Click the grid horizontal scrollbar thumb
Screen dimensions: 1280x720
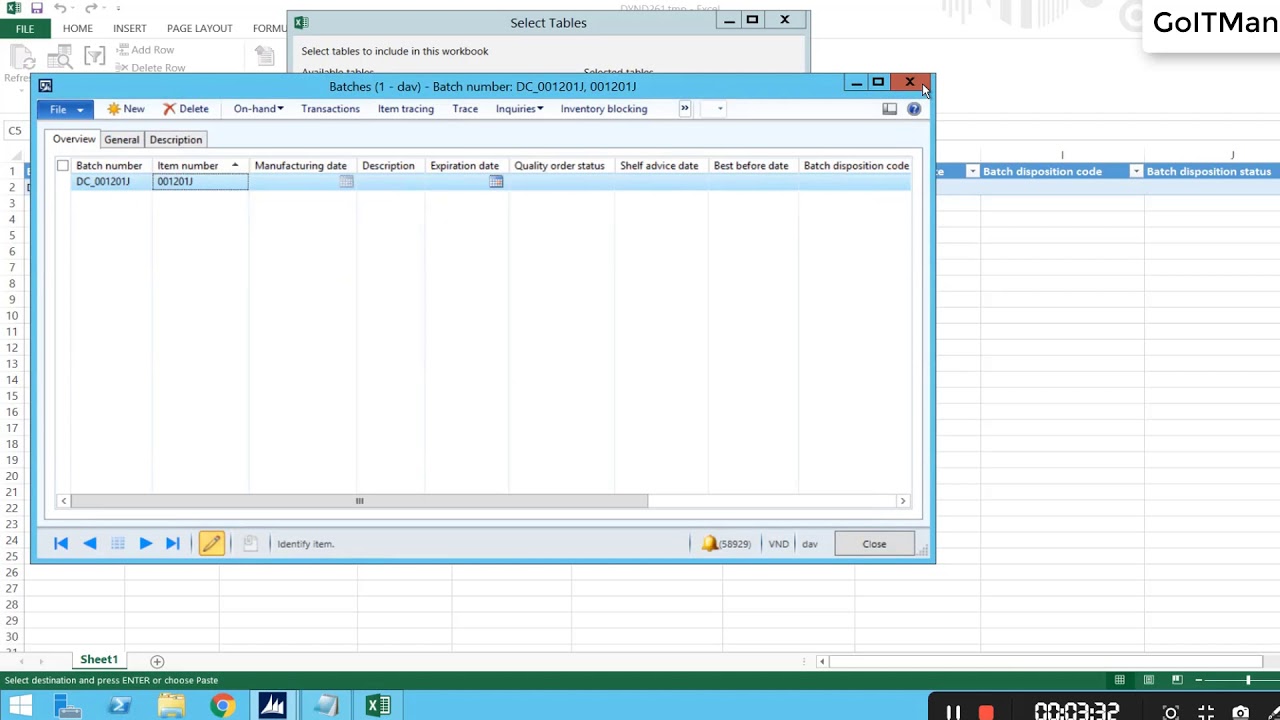(x=360, y=501)
